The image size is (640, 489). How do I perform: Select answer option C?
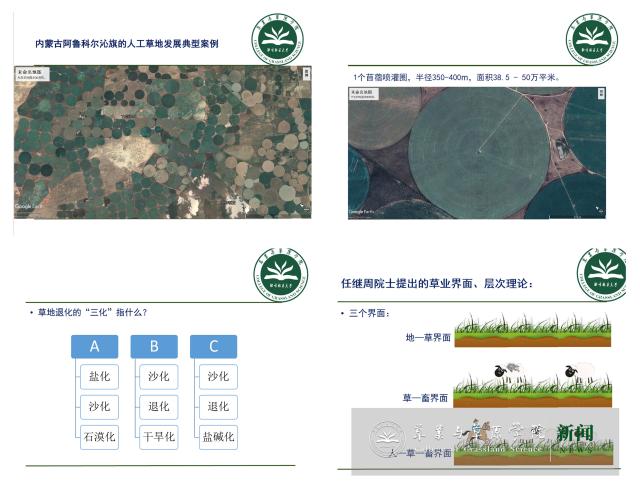[x=214, y=346]
